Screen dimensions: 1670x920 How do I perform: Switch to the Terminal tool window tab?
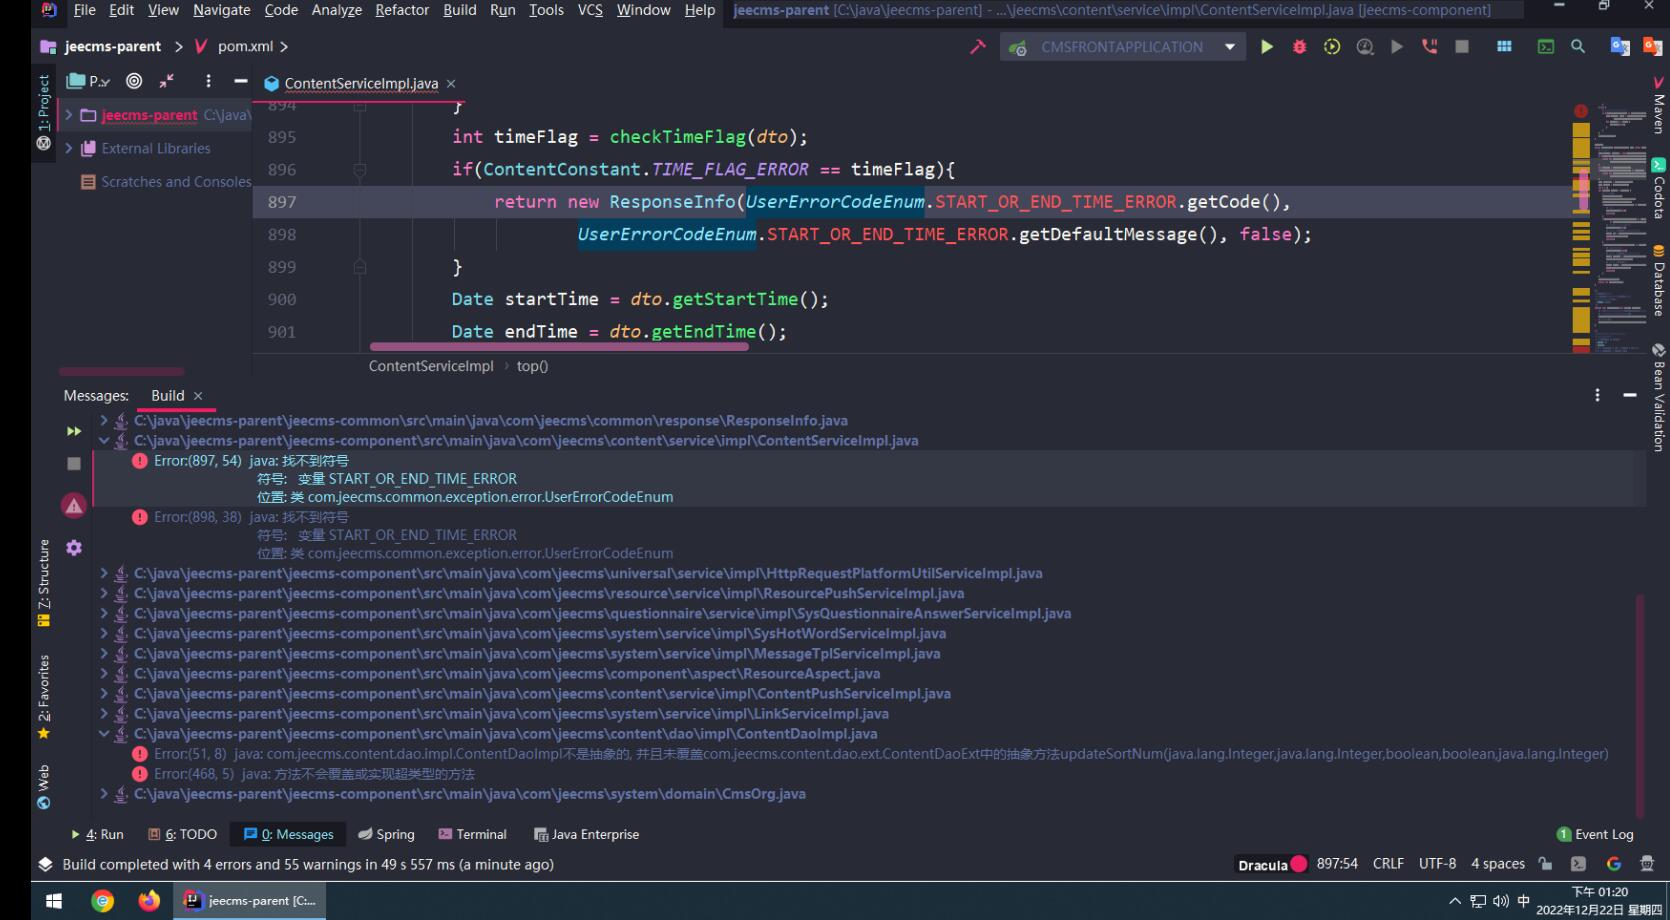click(x=472, y=834)
